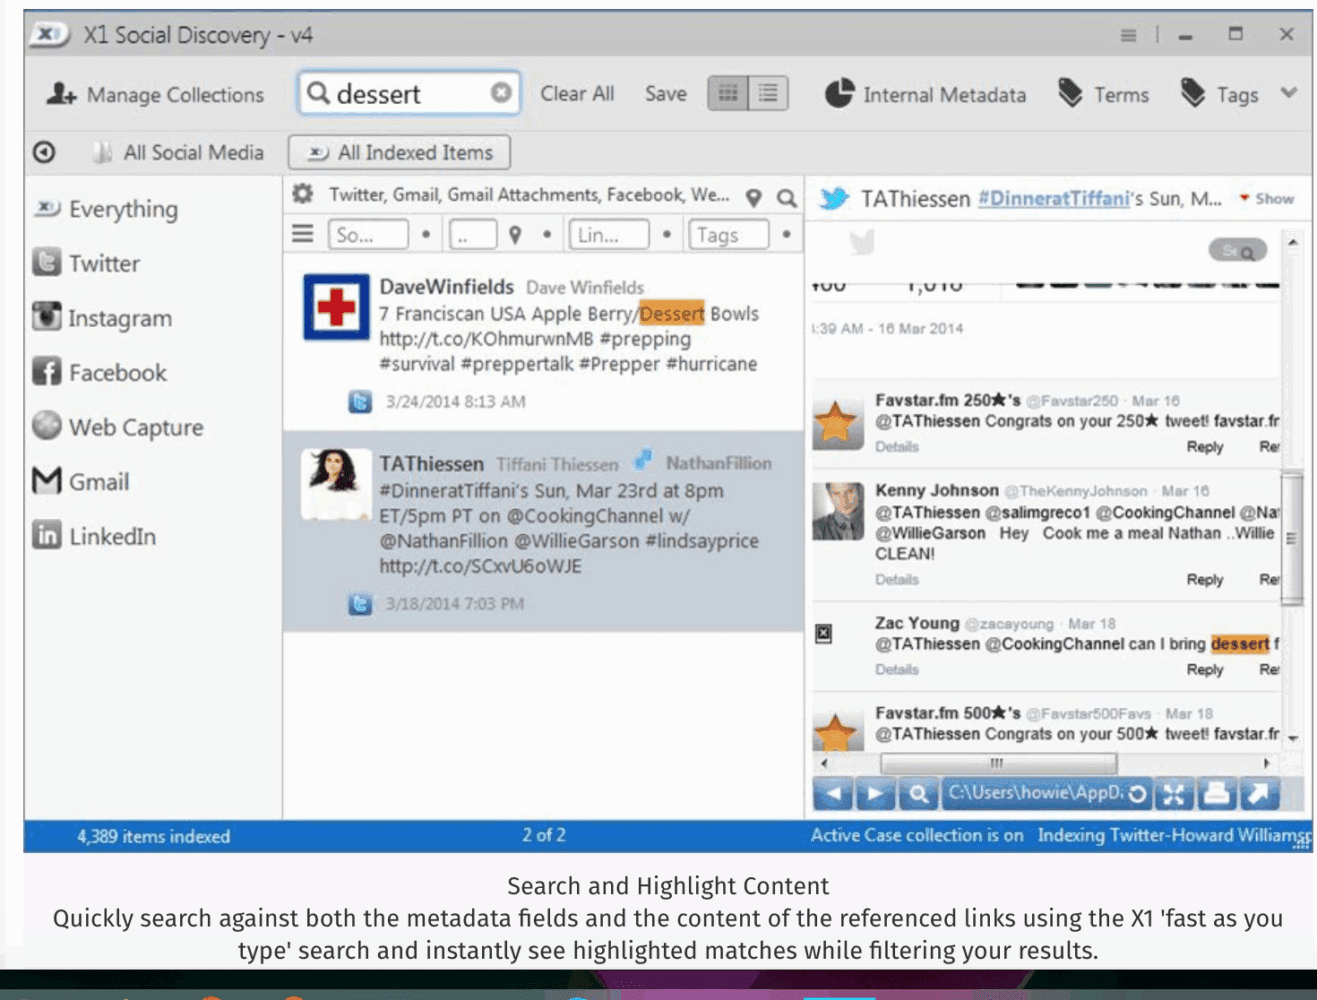Expand the Show dropdown in preview header

[1267, 199]
